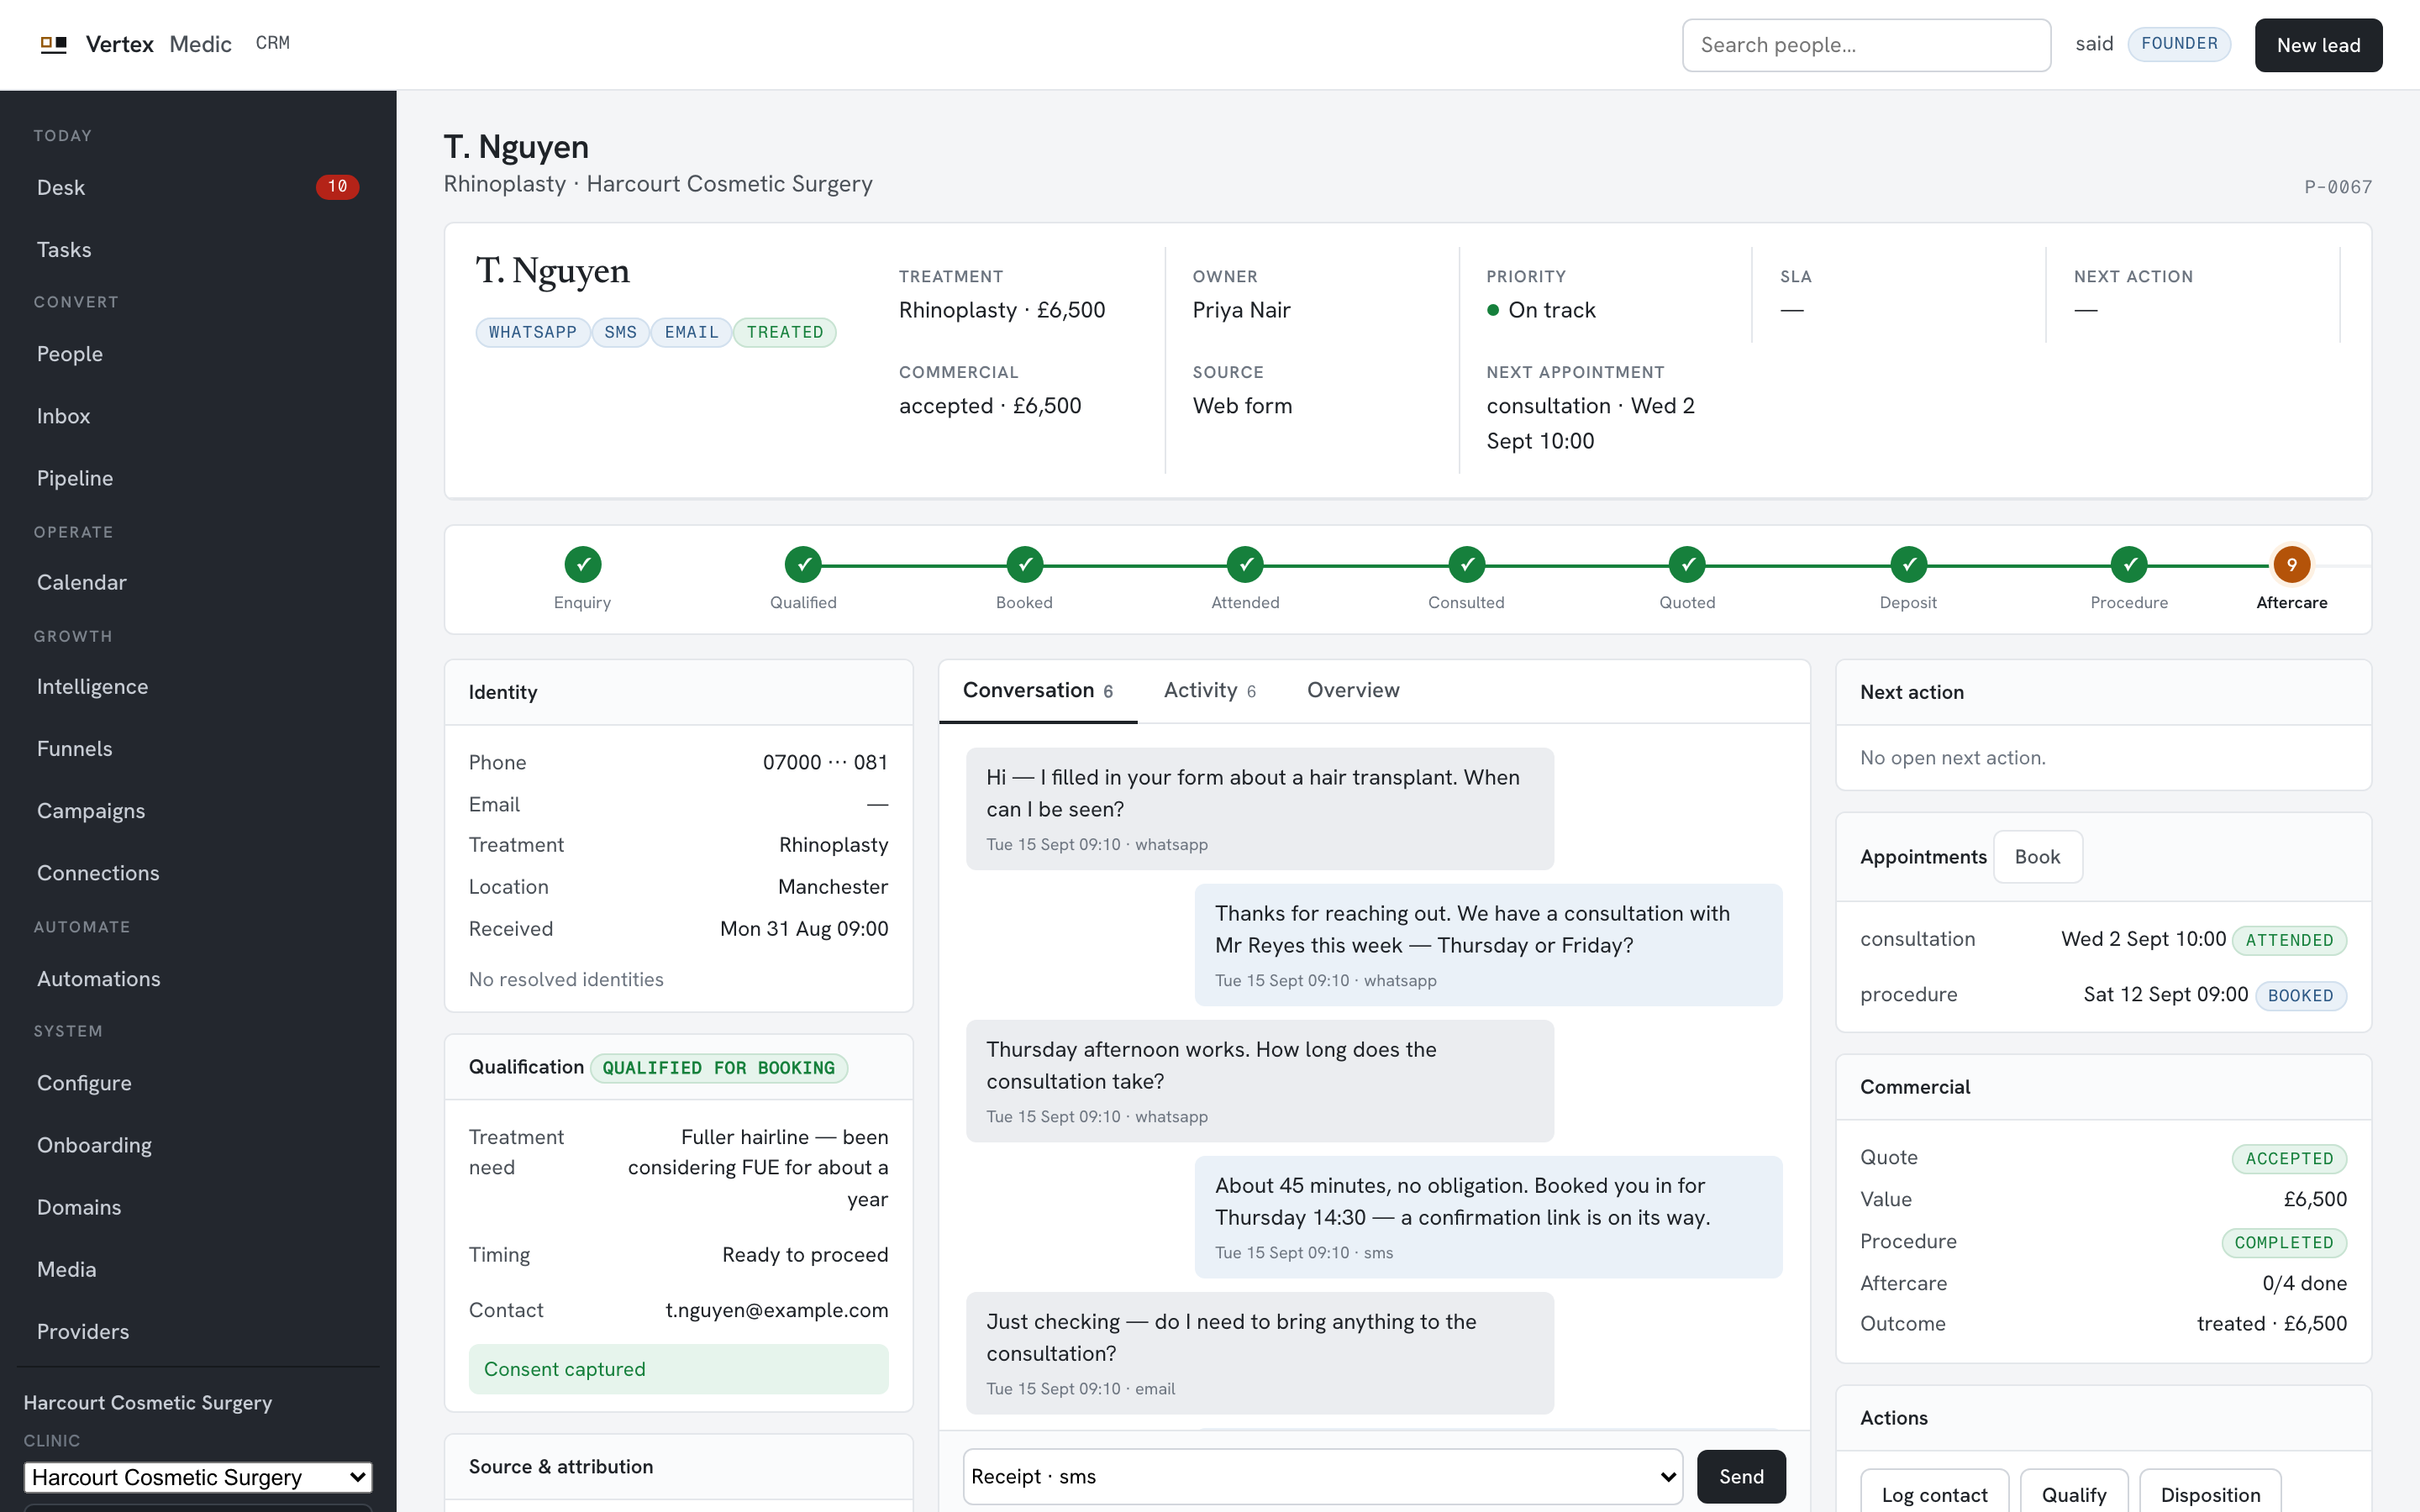The width and height of the screenshot is (2420, 1512).
Task: Open People in the sidebar
Action: pos(198,354)
